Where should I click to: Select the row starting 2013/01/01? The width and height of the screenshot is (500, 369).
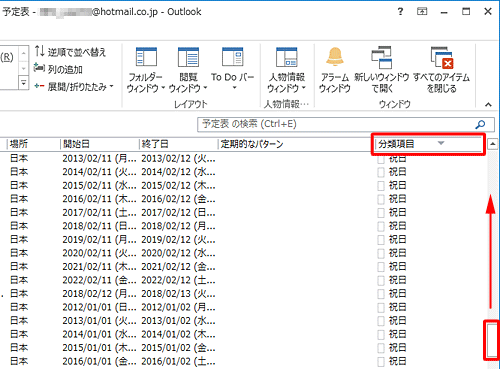pyautogui.click(x=243, y=321)
